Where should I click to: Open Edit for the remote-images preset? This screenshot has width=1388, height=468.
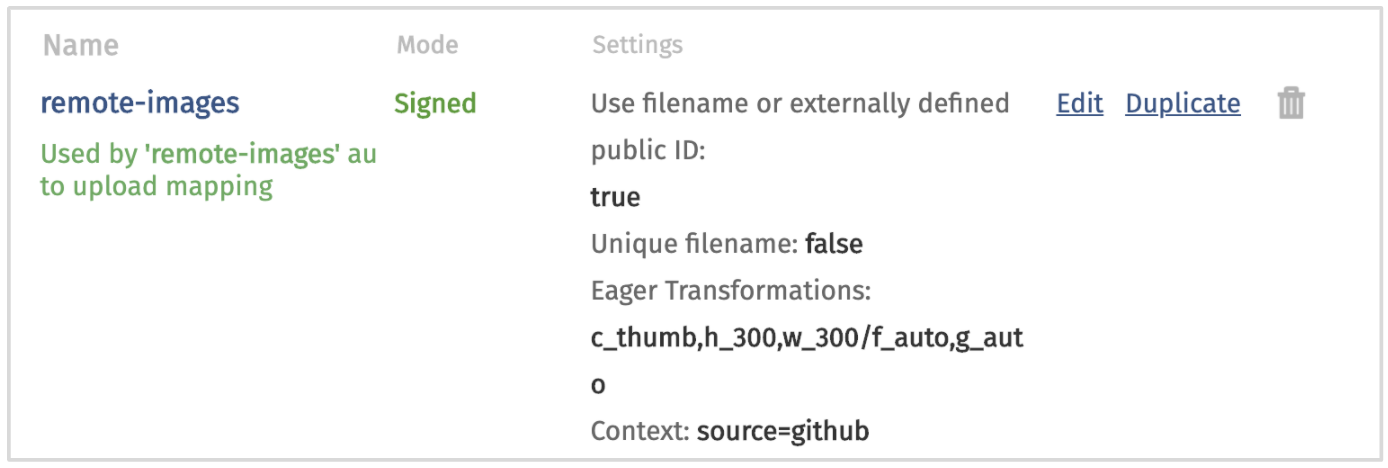pos(1079,103)
